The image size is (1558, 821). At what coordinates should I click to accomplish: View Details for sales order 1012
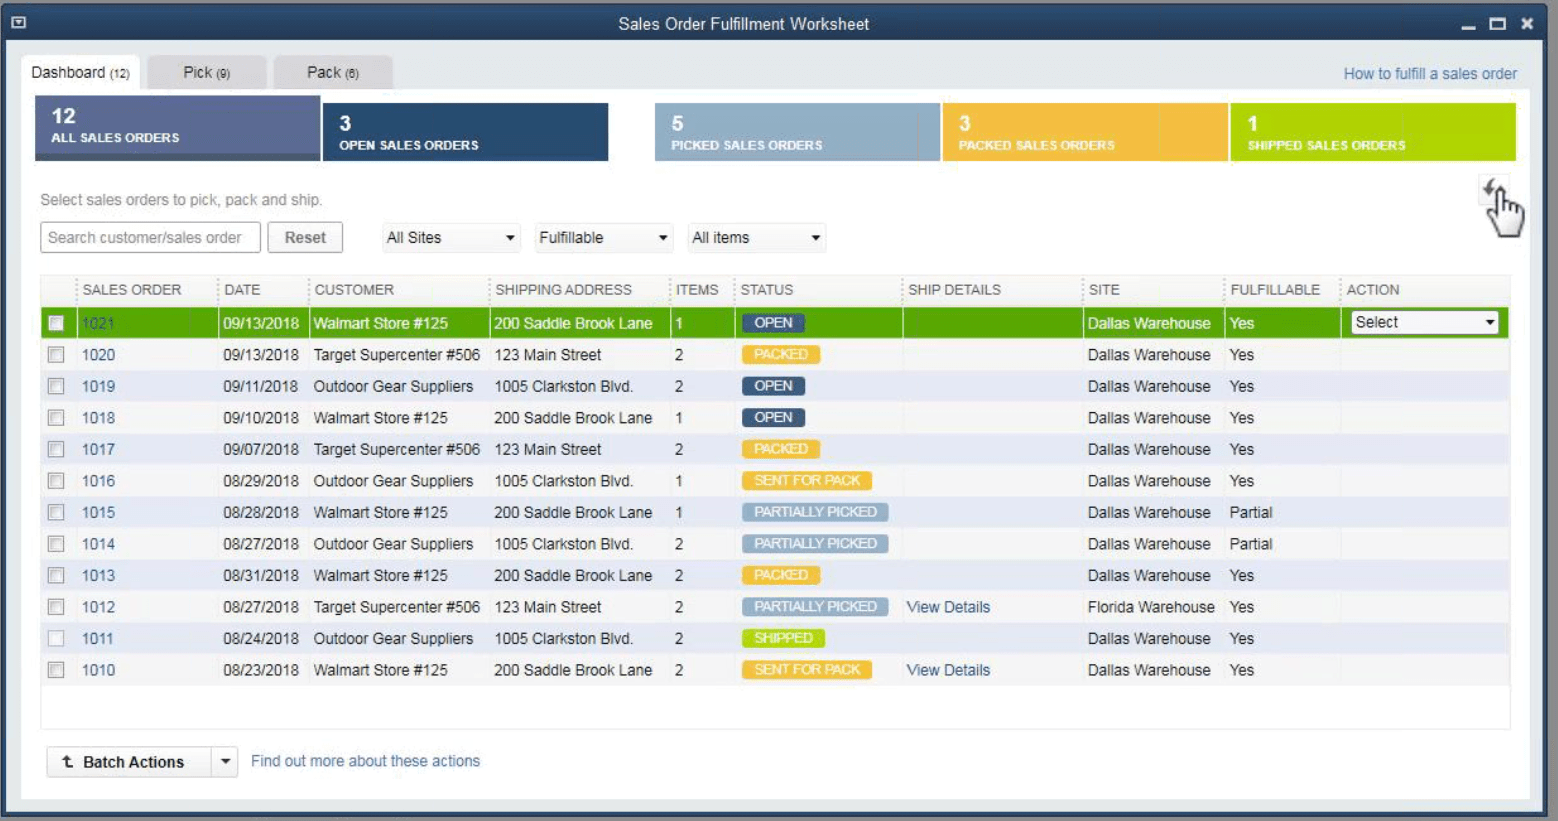(947, 607)
